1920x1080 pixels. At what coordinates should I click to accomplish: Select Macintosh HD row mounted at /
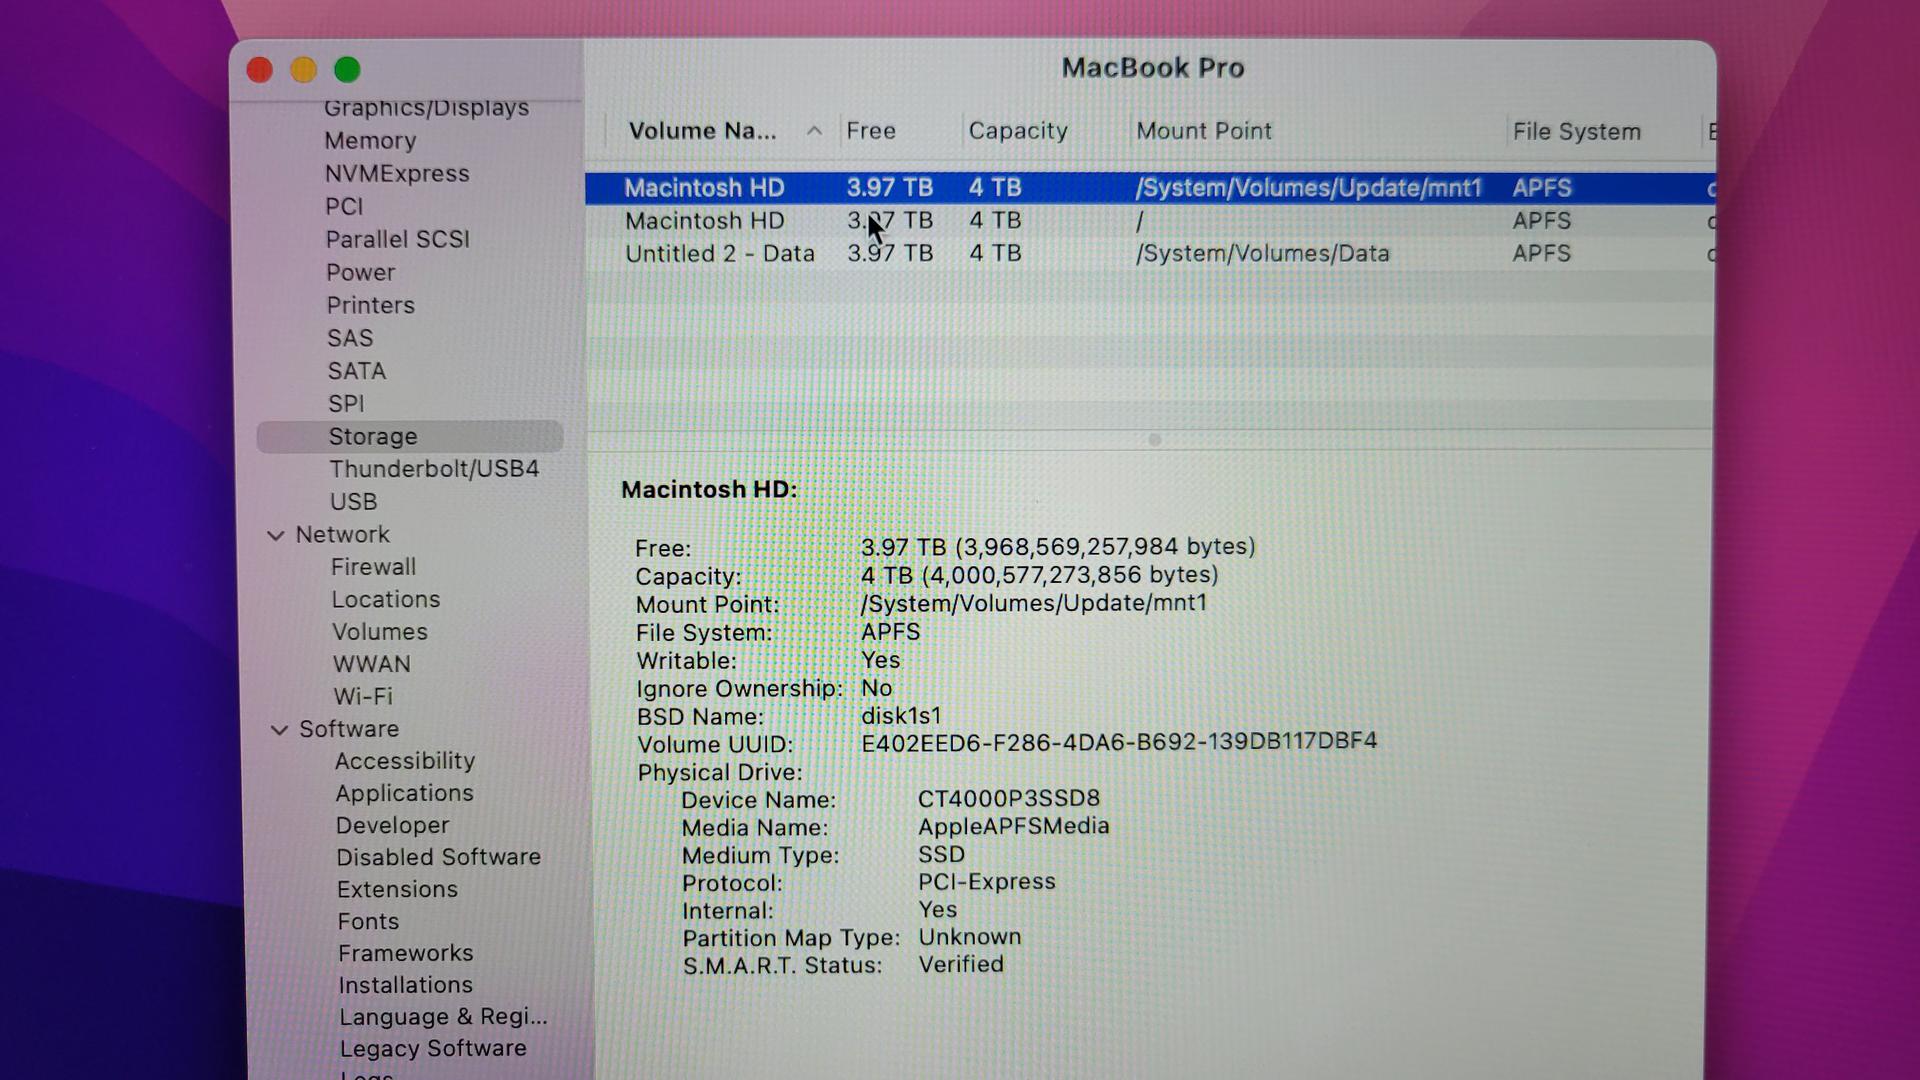(1150, 221)
